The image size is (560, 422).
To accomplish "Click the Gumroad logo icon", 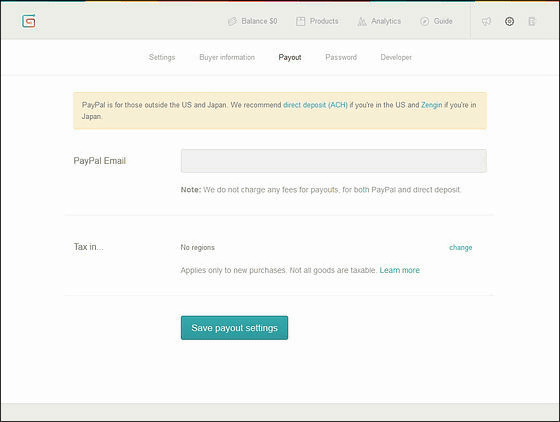I will tap(29, 21).
